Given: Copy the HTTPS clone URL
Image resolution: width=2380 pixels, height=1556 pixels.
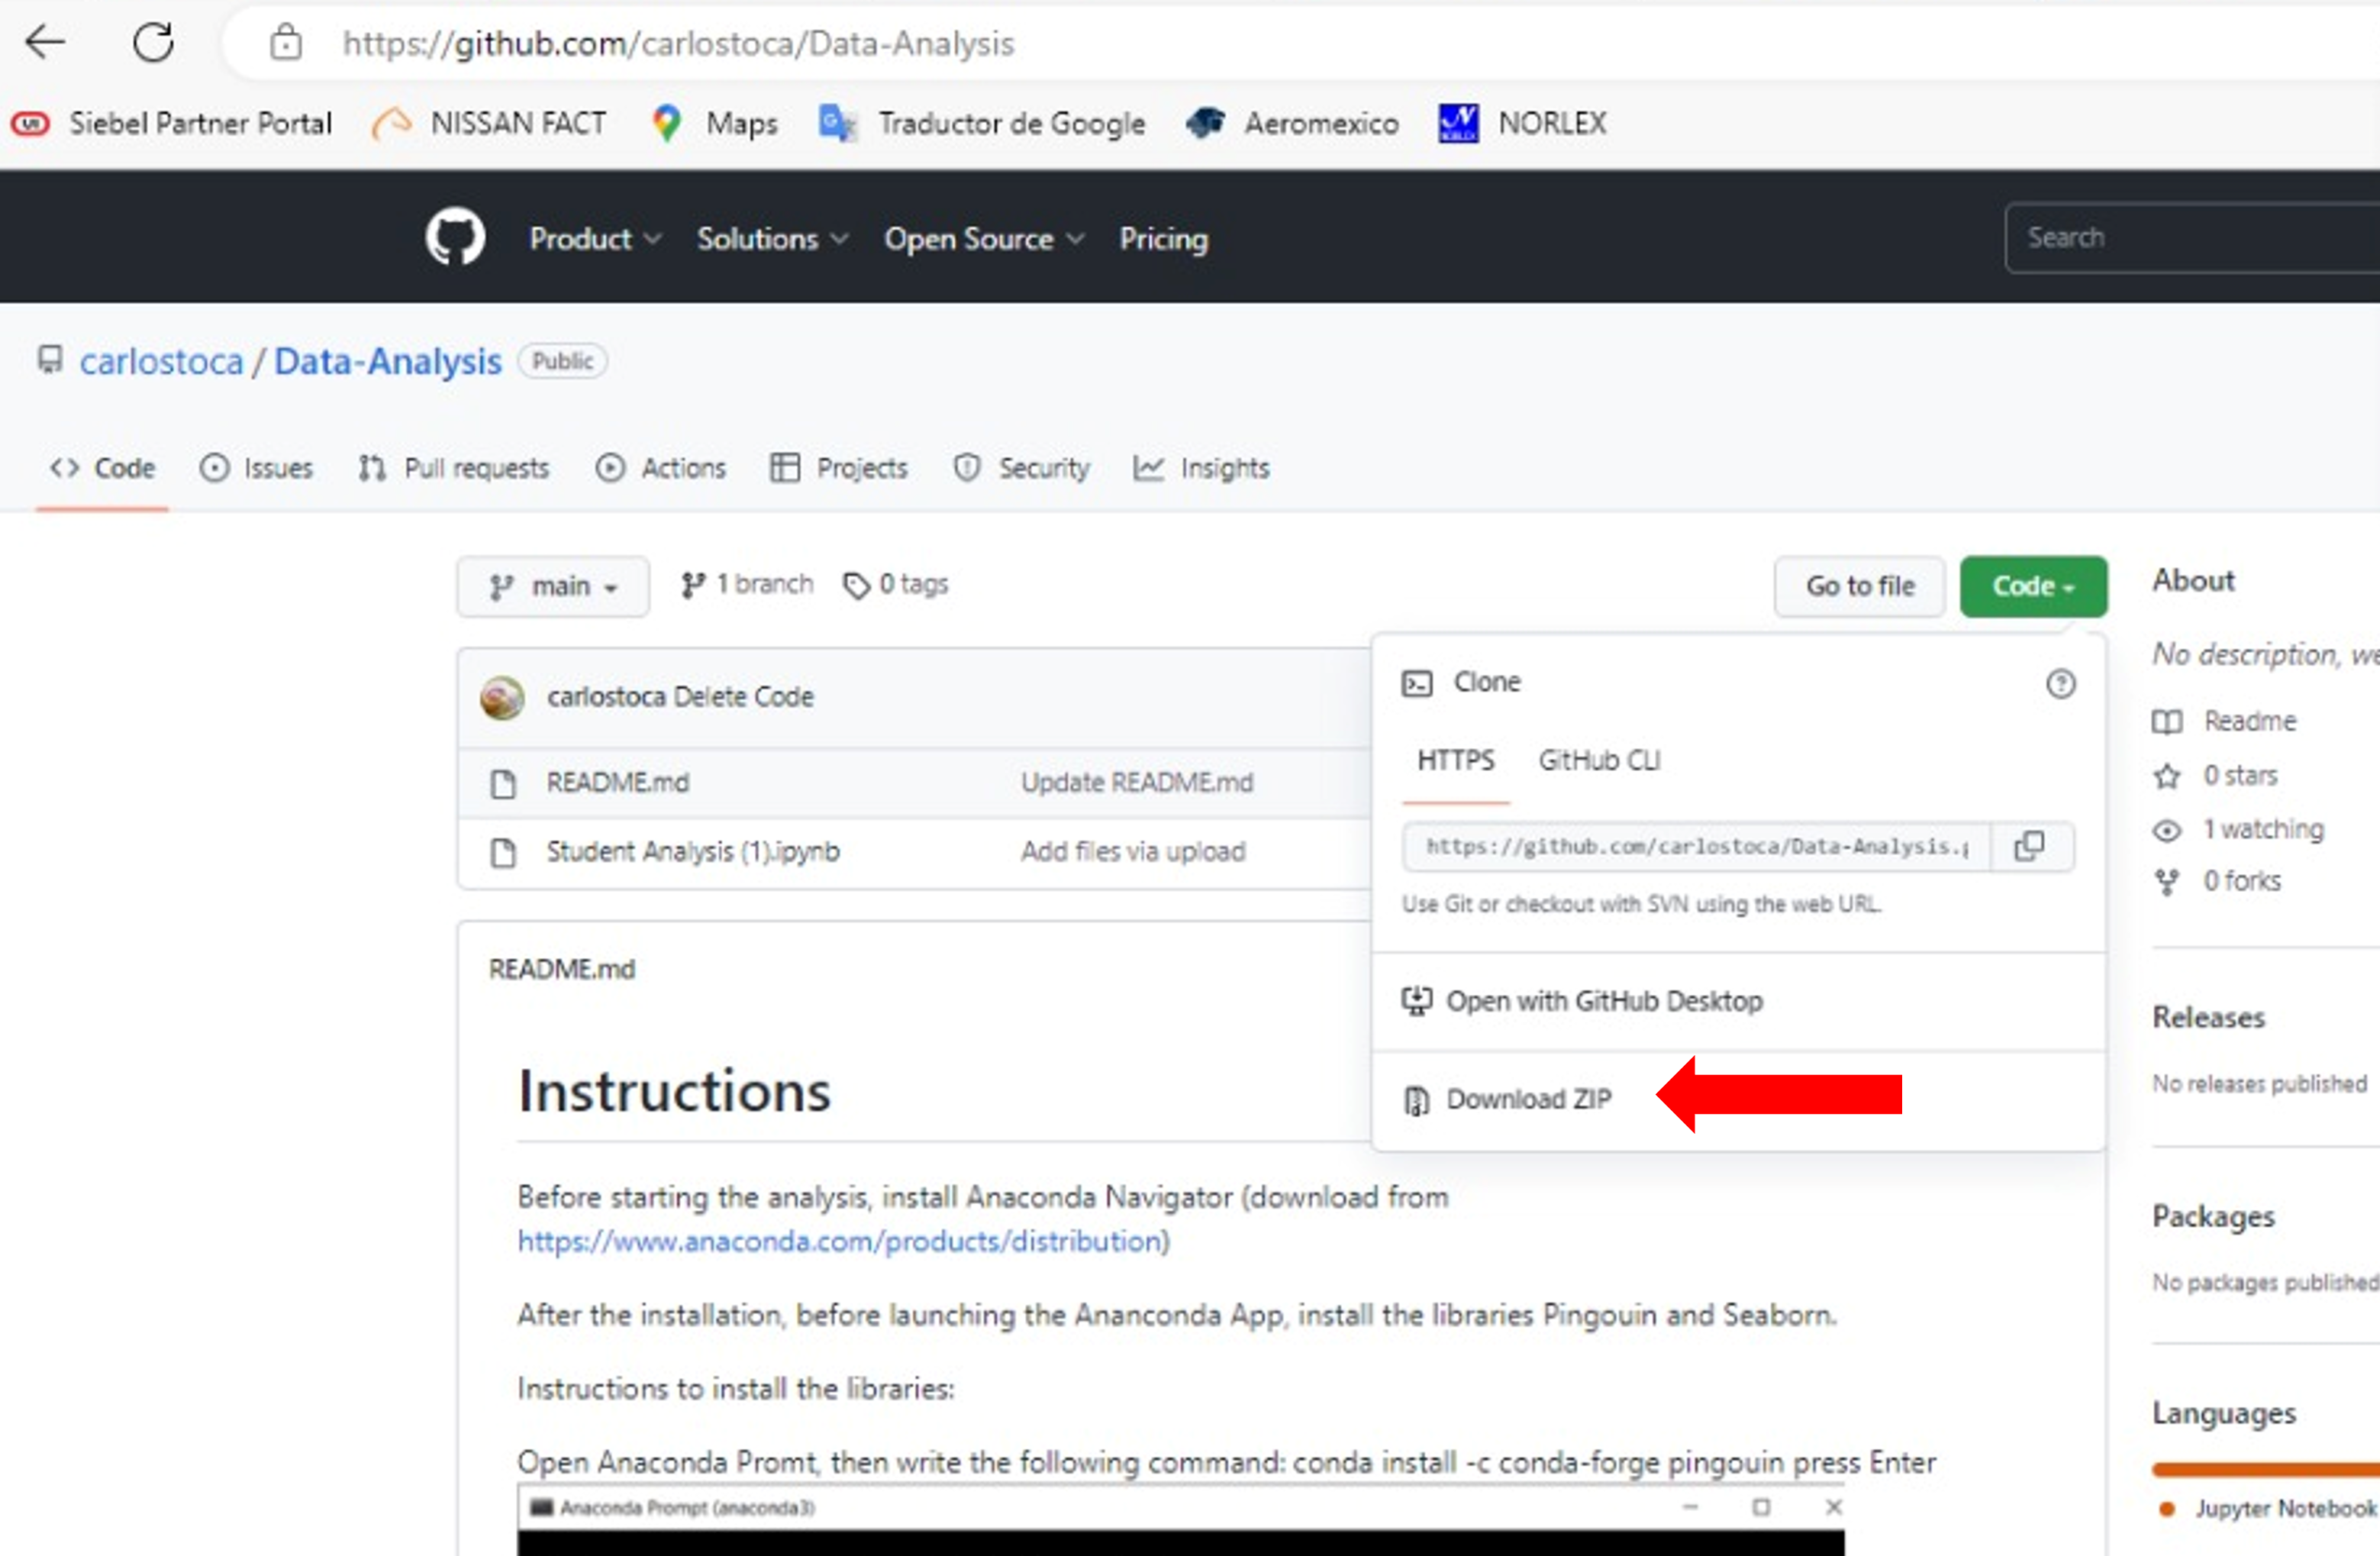Looking at the screenshot, I should (2029, 846).
